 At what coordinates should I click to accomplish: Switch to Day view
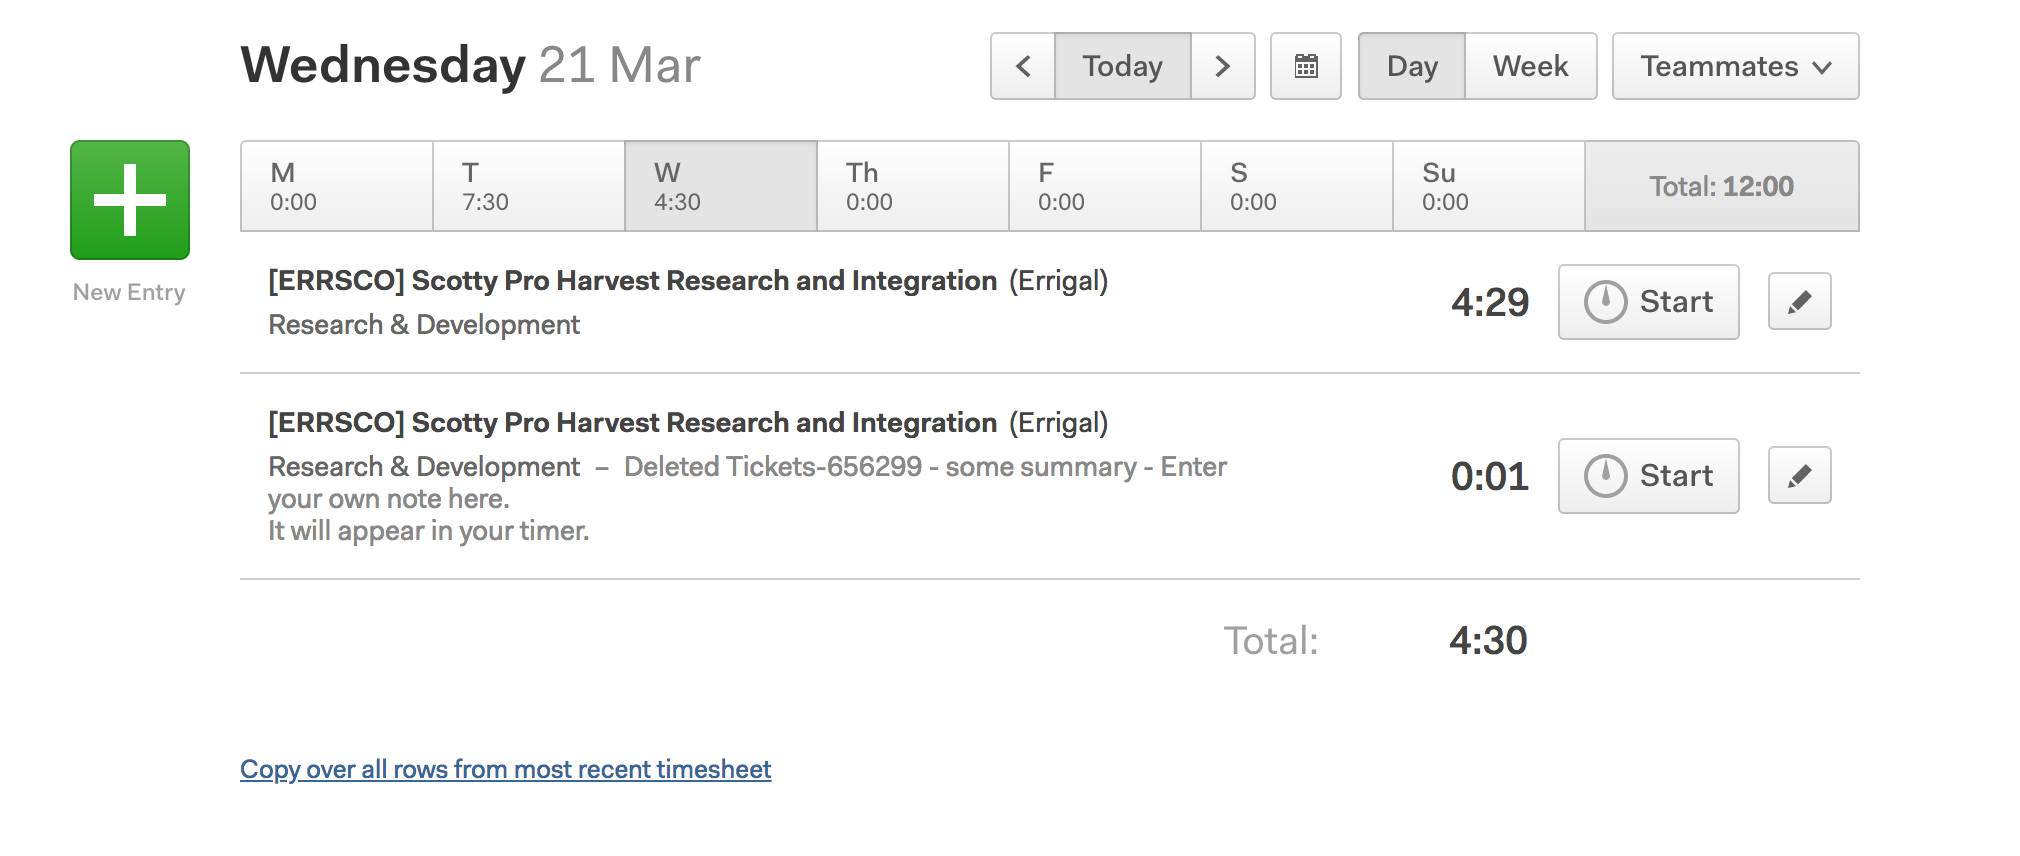[1412, 66]
